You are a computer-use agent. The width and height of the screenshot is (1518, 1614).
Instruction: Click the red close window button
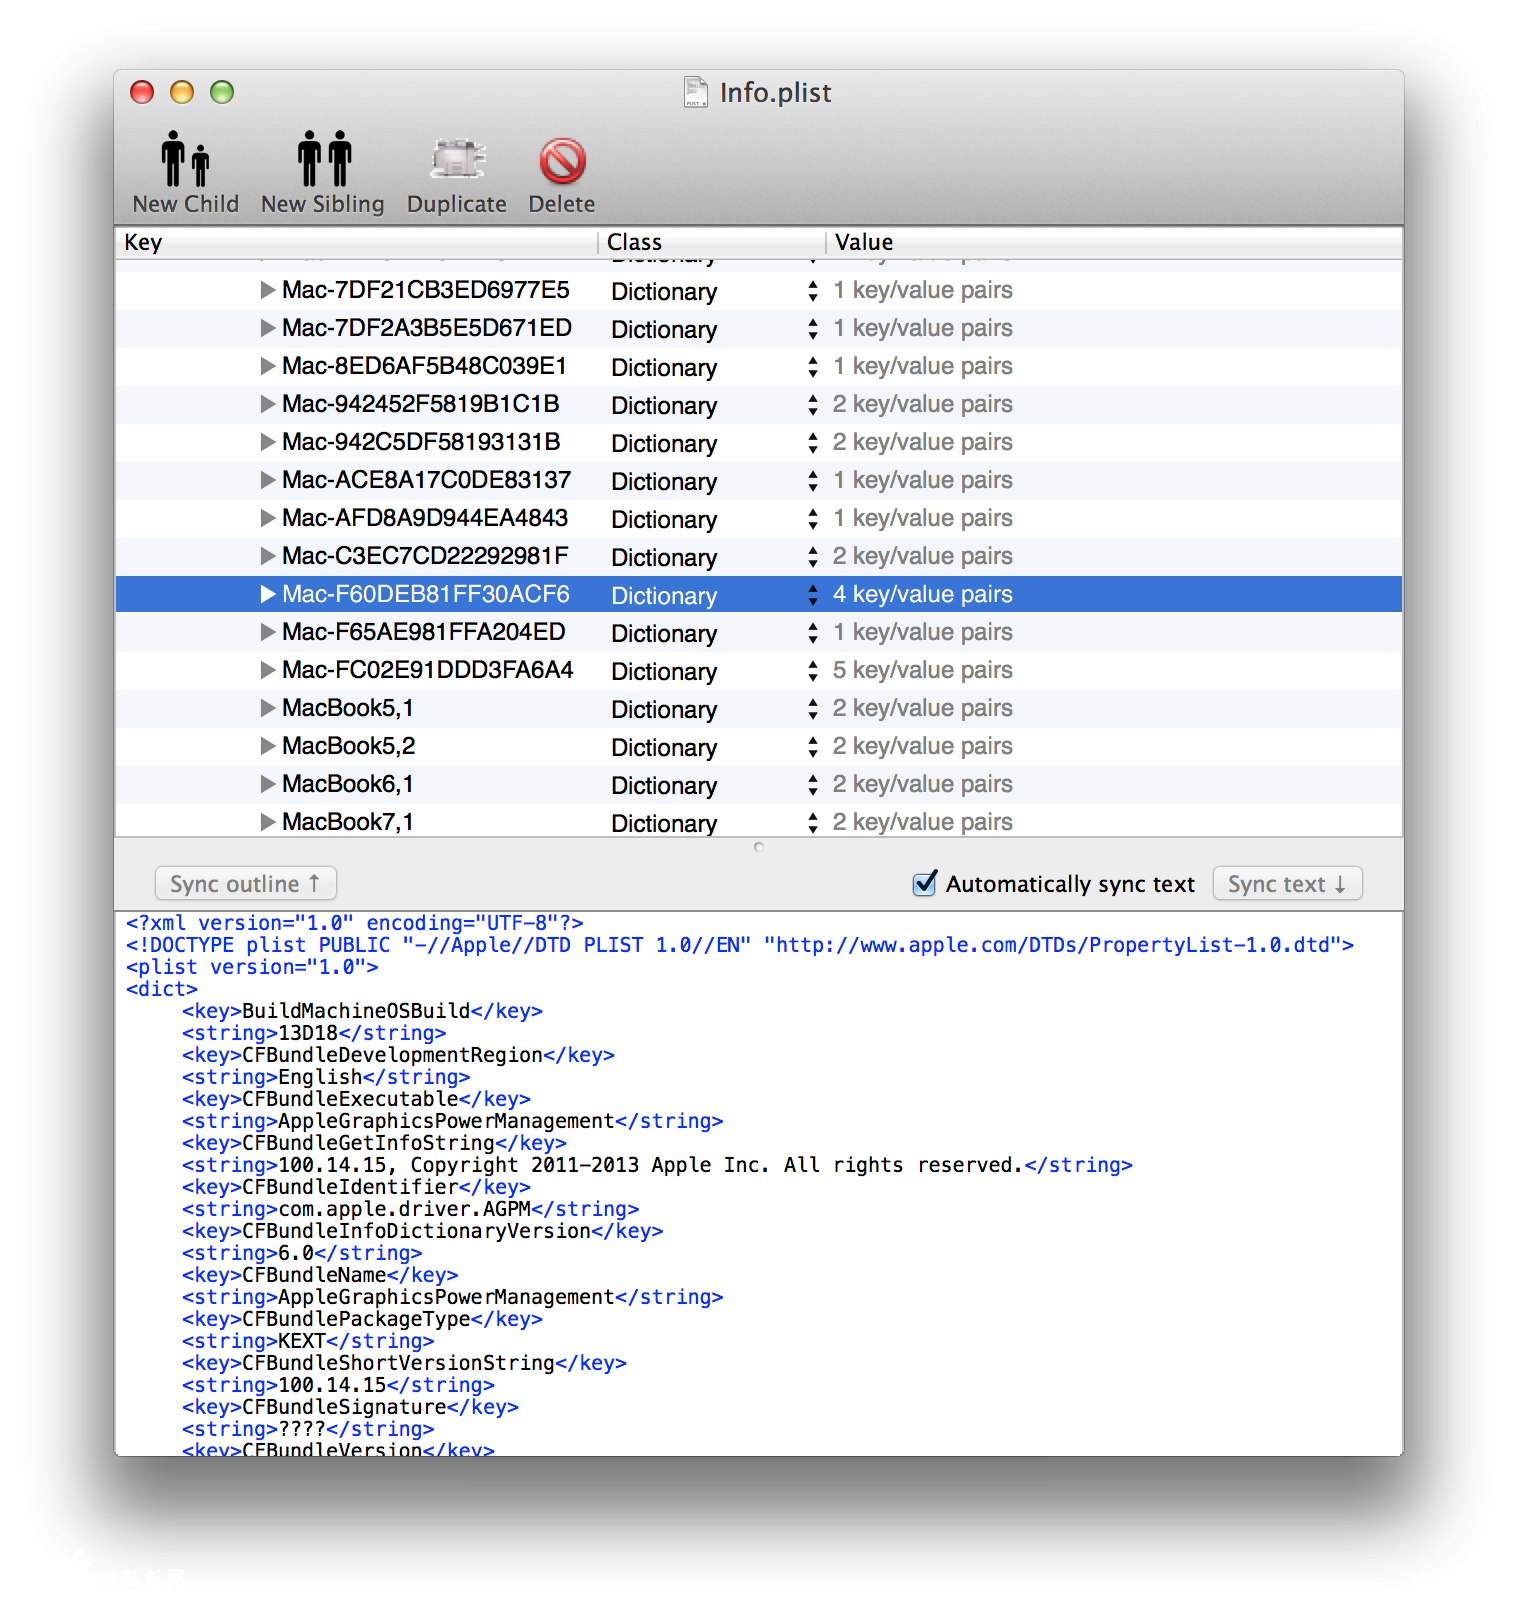pos(142,92)
